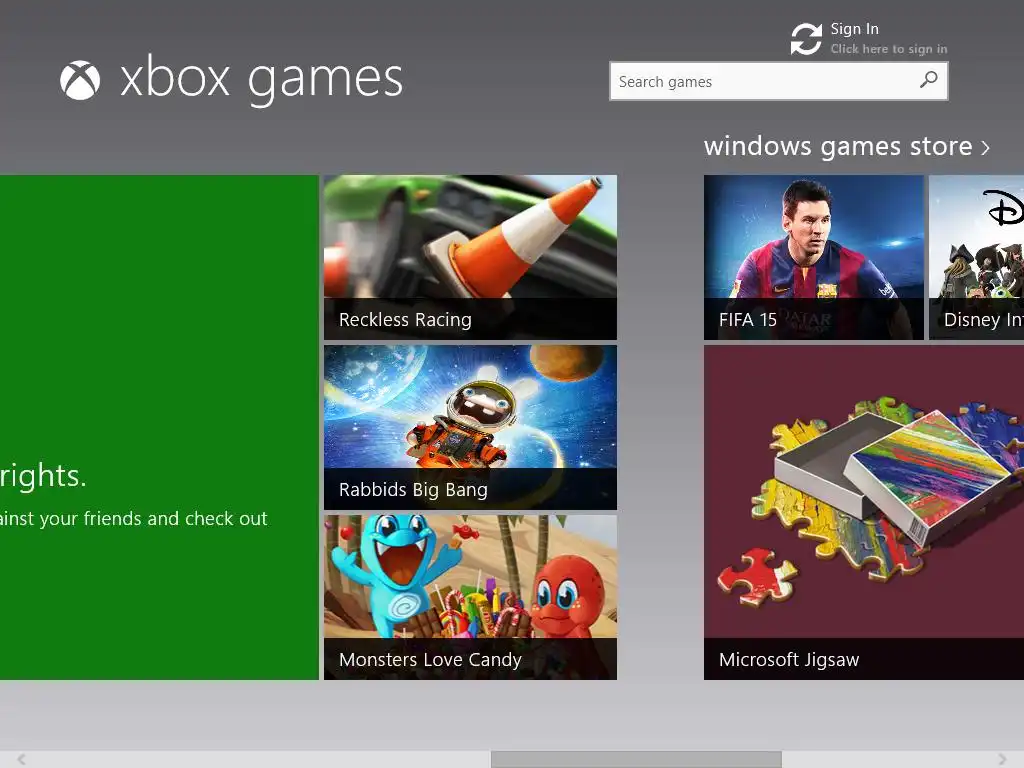Click the horizontal scrollbar thumb
The width and height of the screenshot is (1024, 768).
636,759
